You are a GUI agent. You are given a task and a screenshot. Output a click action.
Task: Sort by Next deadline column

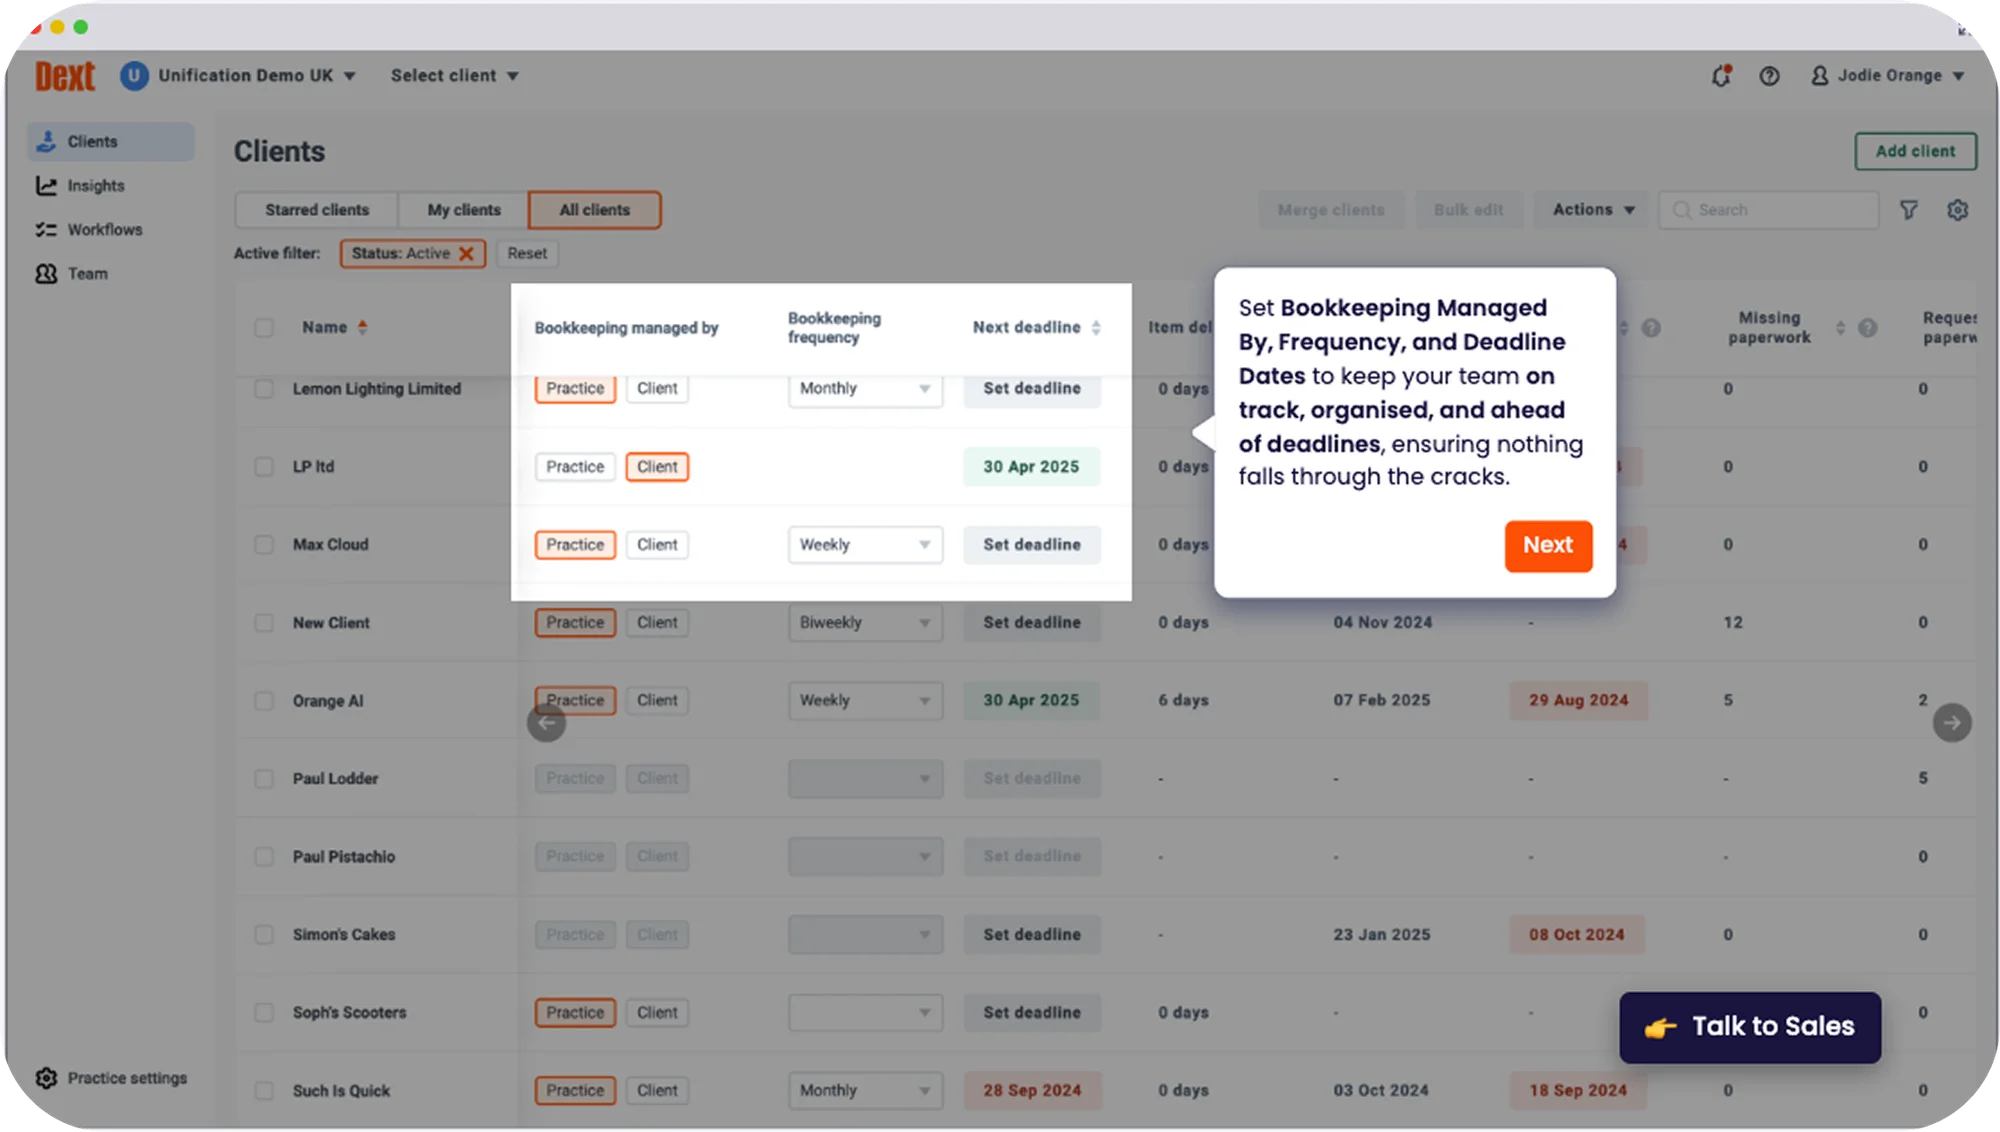tap(1096, 328)
